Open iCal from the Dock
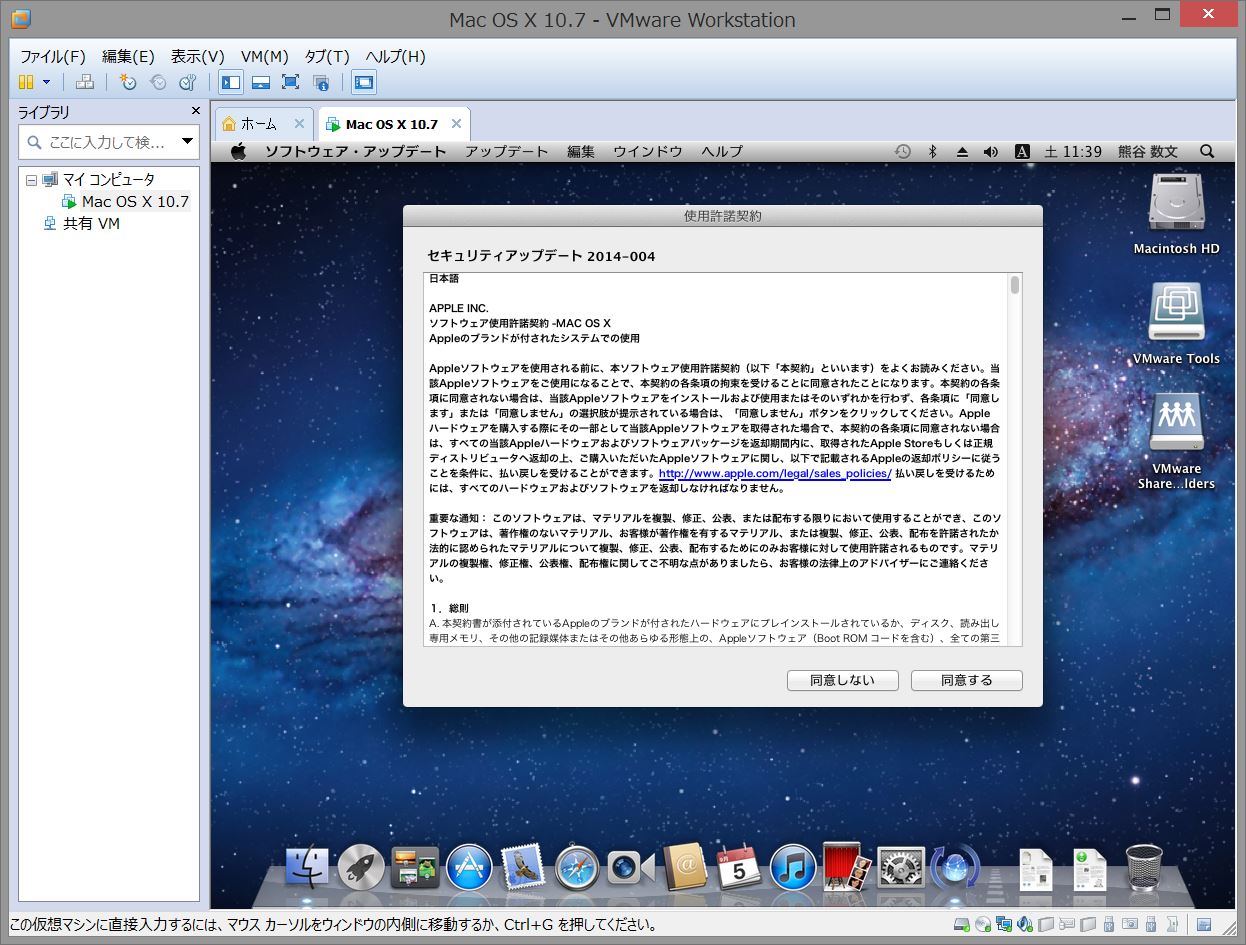 [739, 867]
